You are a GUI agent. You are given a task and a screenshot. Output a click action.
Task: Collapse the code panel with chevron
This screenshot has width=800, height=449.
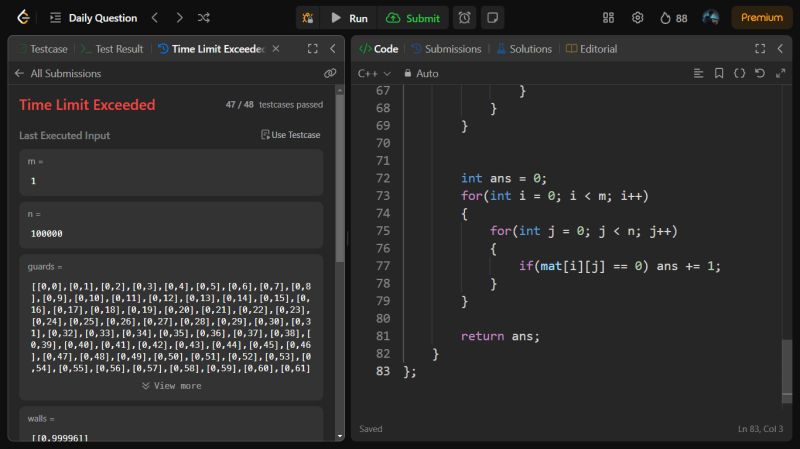(780, 49)
